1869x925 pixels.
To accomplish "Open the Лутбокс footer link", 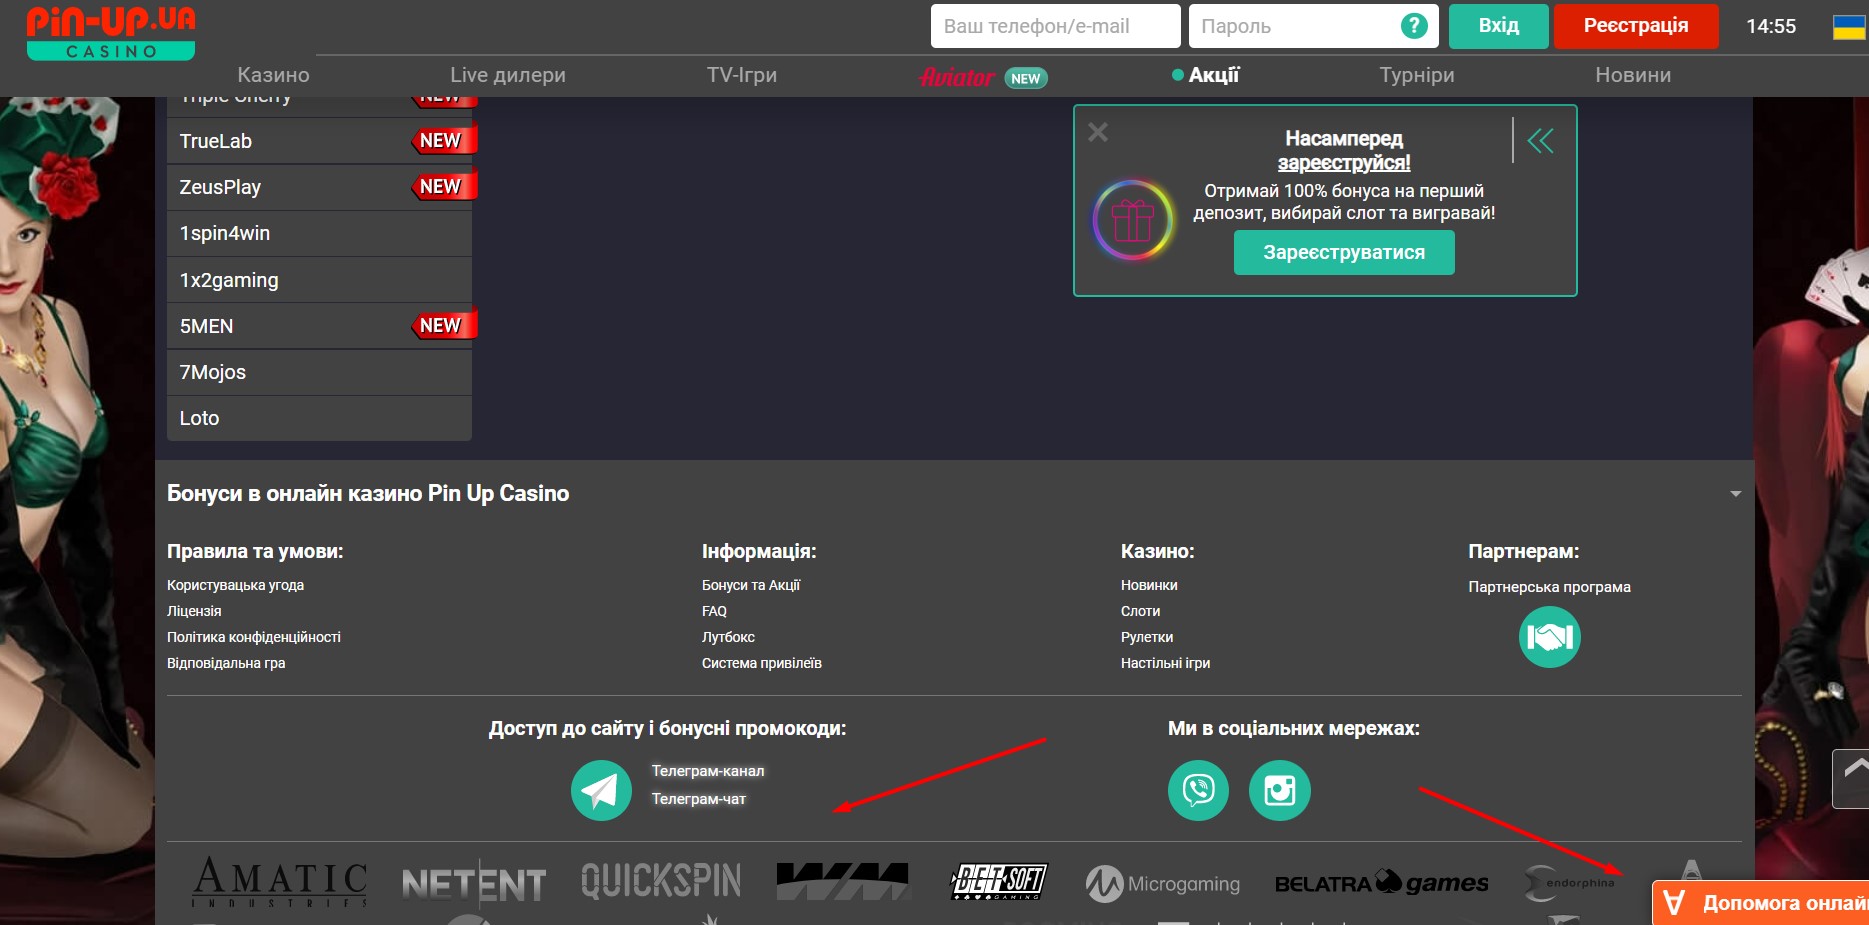I will click(728, 637).
